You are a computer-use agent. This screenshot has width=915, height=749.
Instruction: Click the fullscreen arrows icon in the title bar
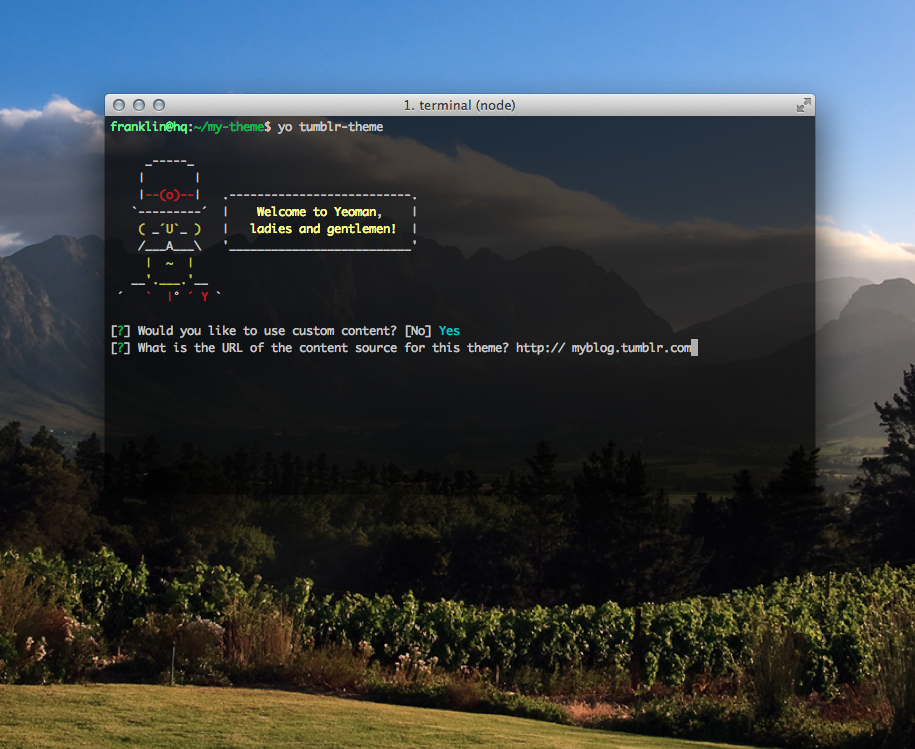[x=804, y=105]
